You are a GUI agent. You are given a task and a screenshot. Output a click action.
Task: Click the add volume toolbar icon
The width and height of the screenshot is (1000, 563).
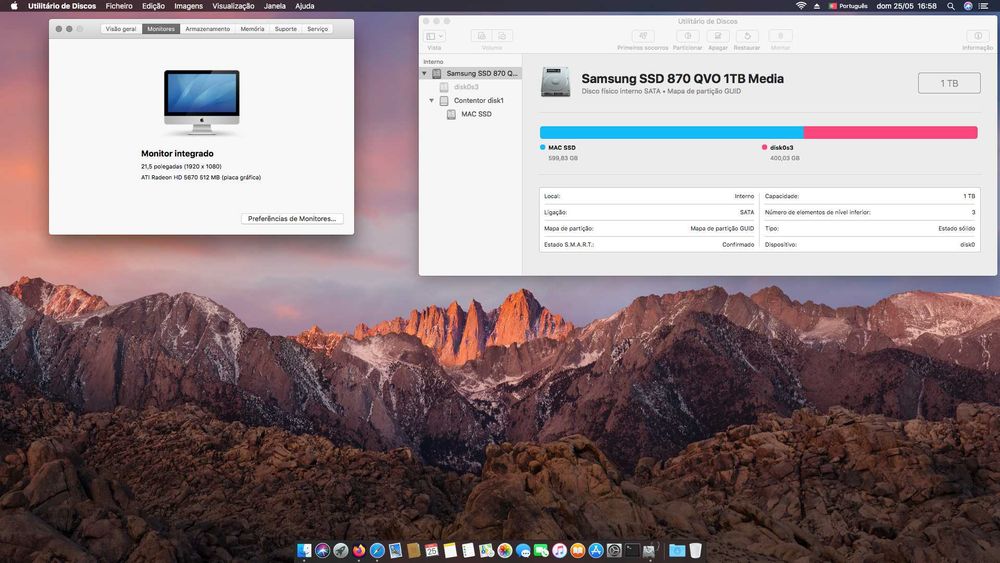(x=482, y=36)
